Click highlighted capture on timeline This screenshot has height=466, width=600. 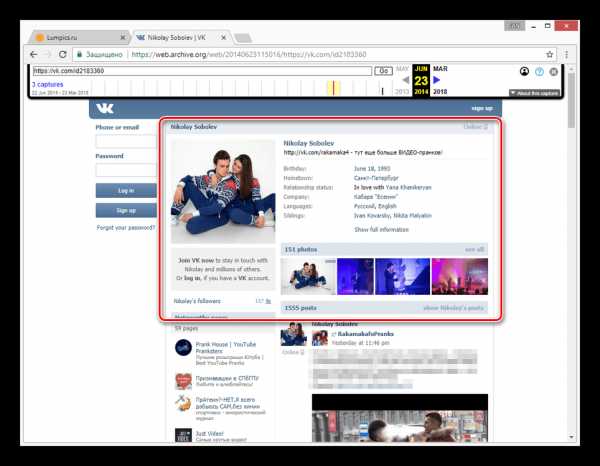(333, 88)
